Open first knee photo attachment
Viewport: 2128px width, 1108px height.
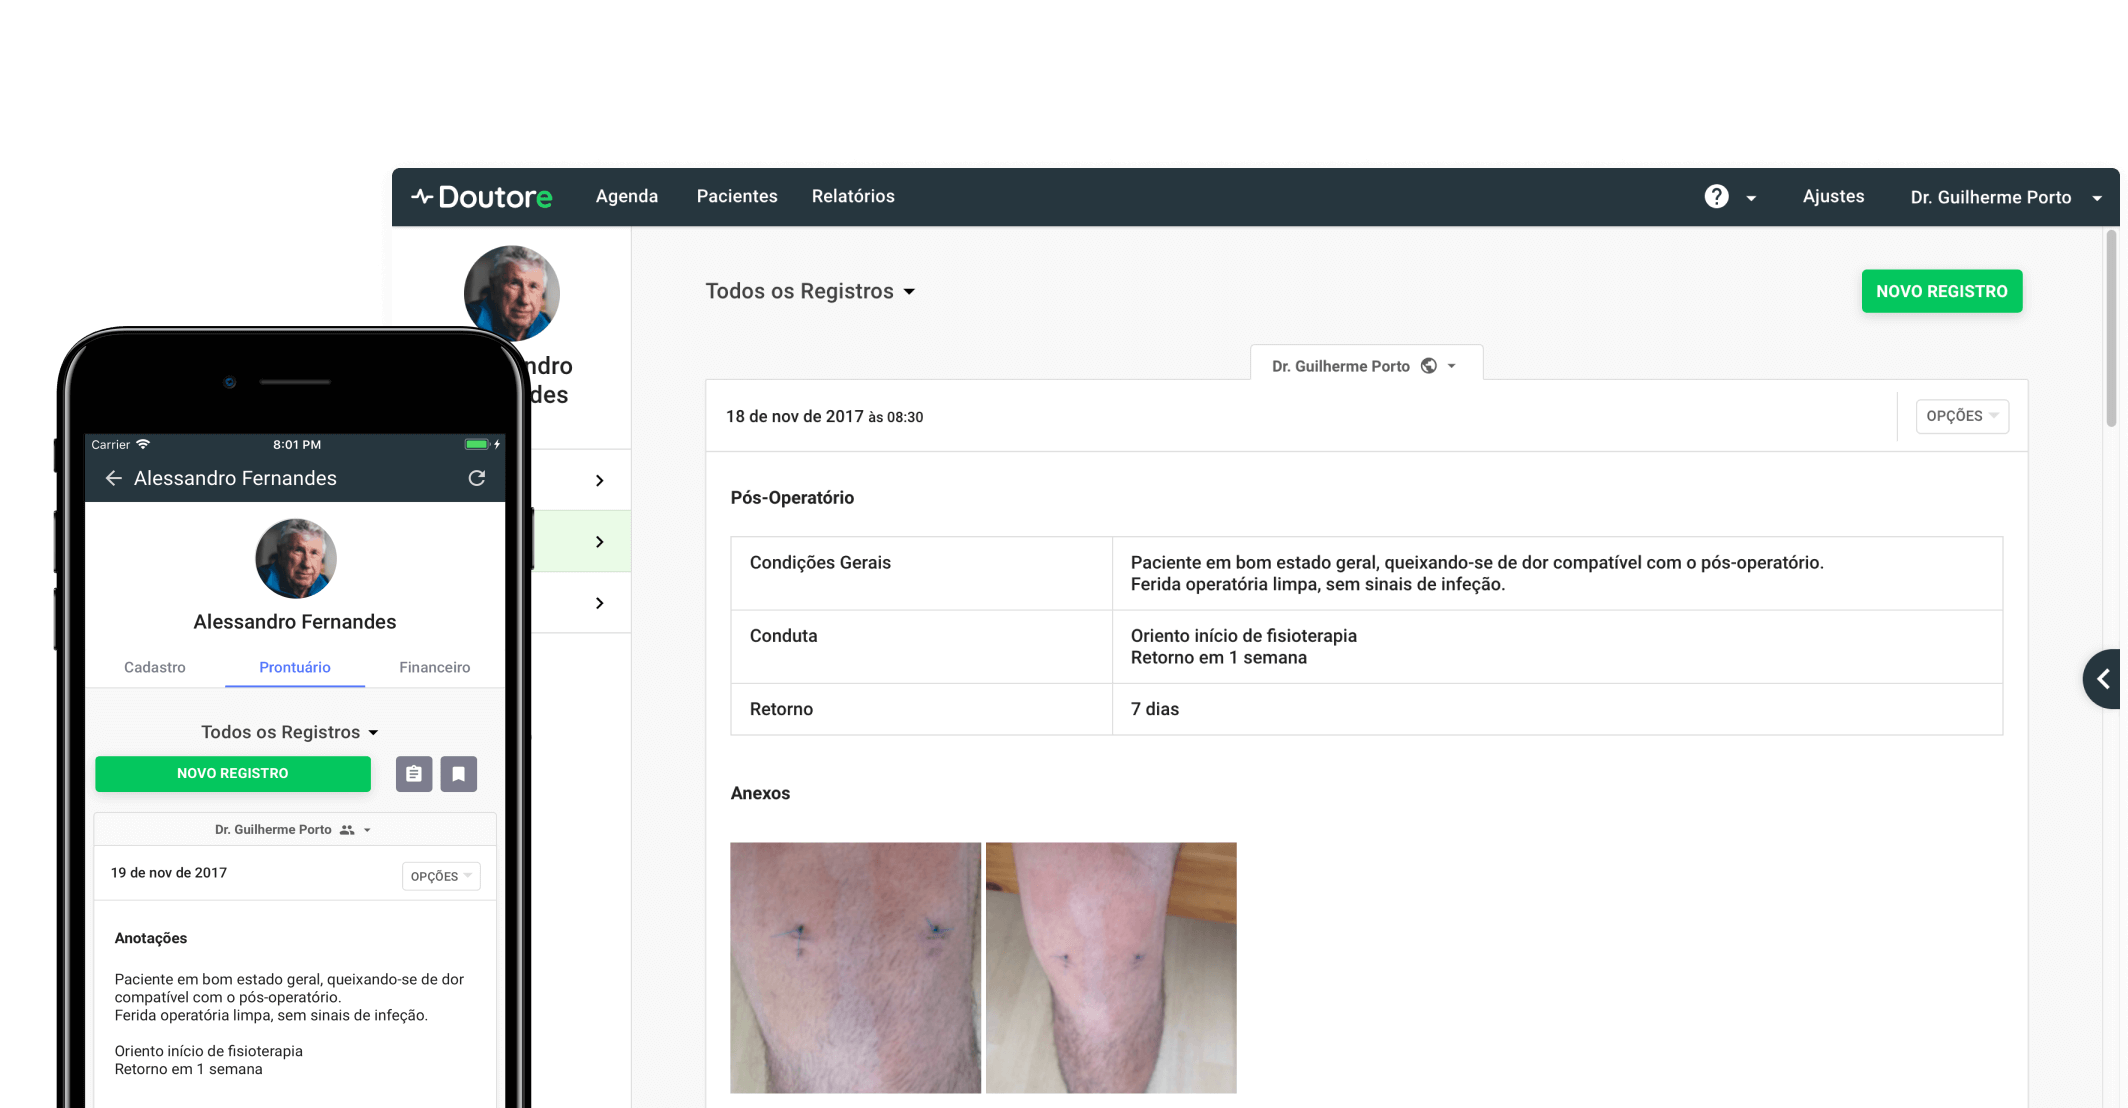click(x=855, y=967)
